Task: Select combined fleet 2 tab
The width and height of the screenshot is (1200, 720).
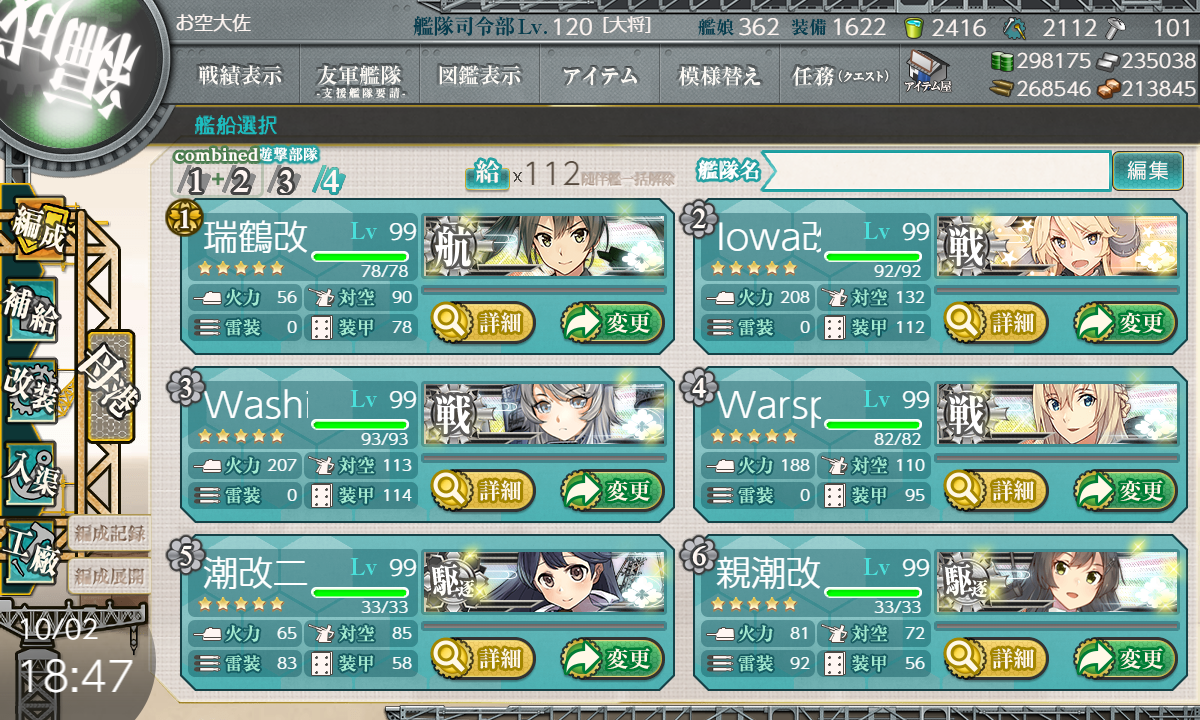Action: 240,182
